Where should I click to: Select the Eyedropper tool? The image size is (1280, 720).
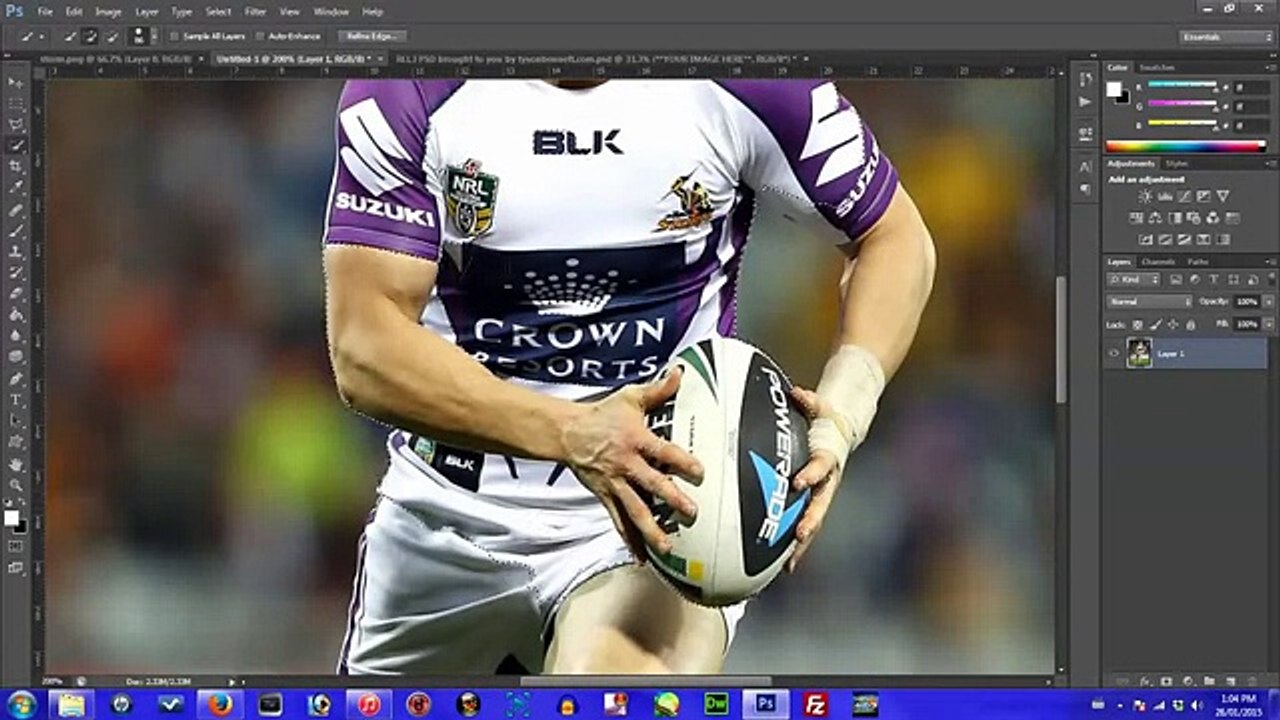16,187
